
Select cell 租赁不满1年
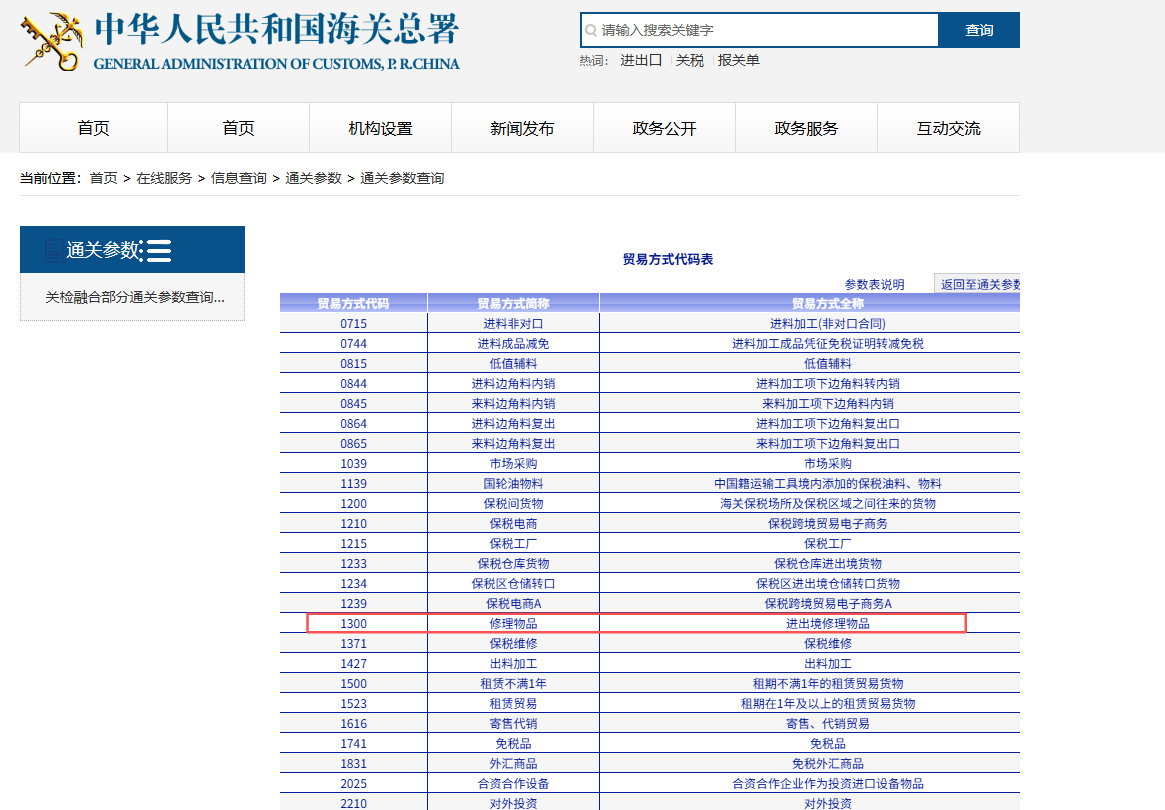(513, 684)
